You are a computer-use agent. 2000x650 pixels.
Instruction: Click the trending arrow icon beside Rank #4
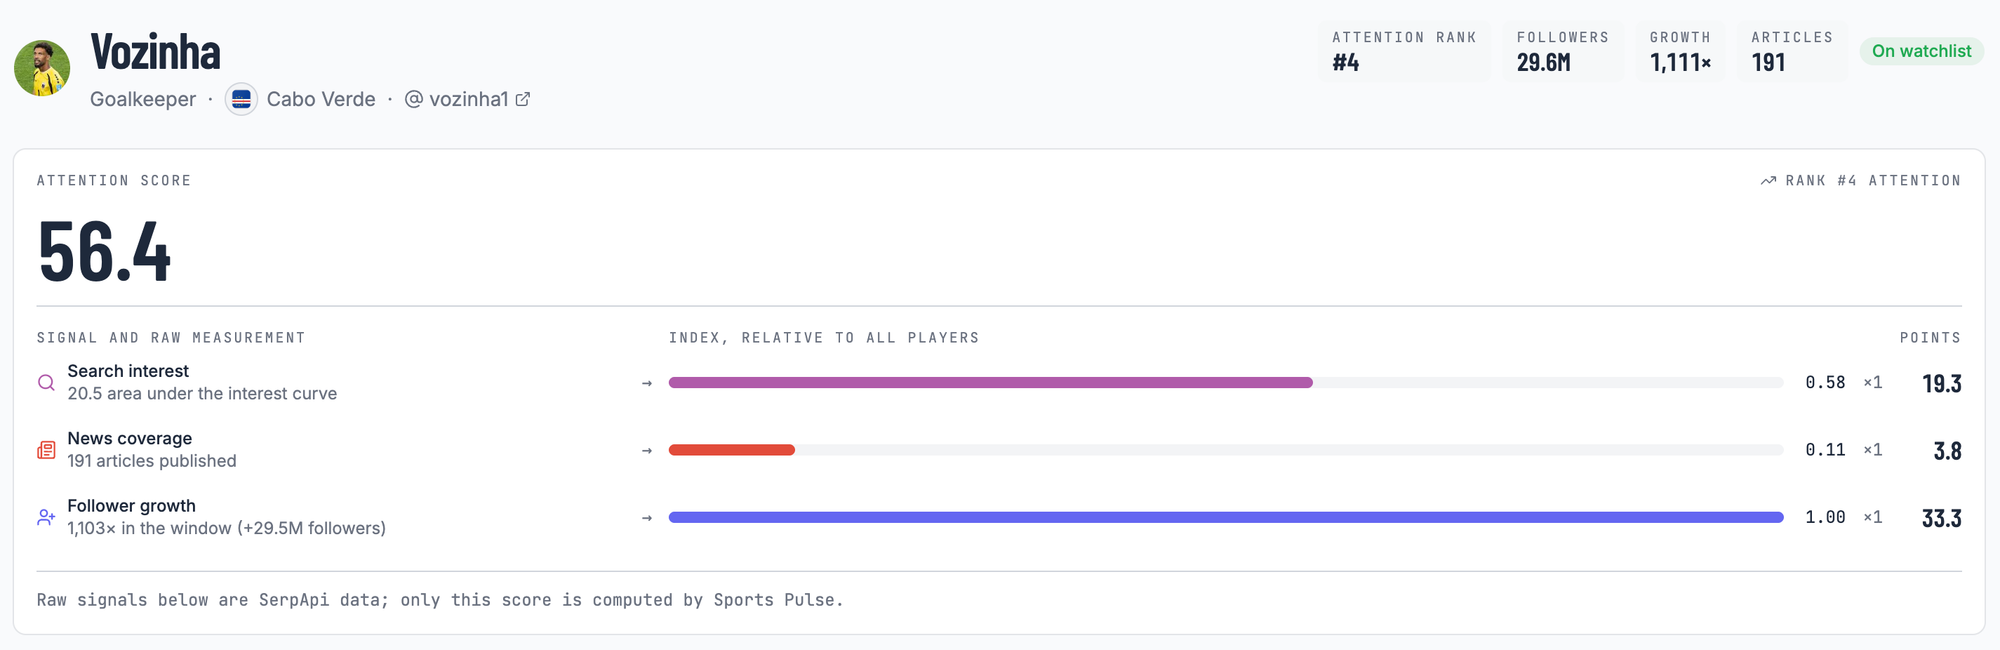coord(1768,181)
